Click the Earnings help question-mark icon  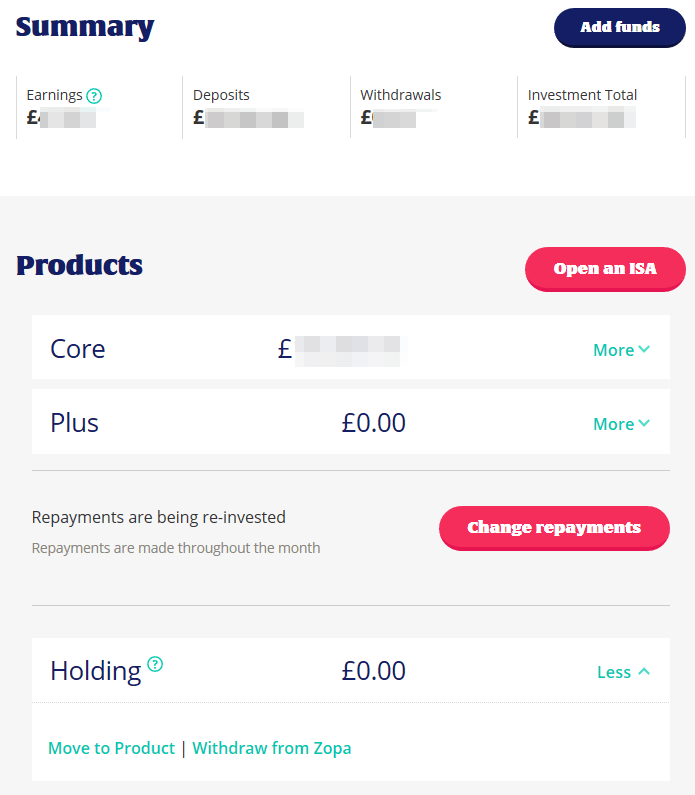pyautogui.click(x=94, y=96)
